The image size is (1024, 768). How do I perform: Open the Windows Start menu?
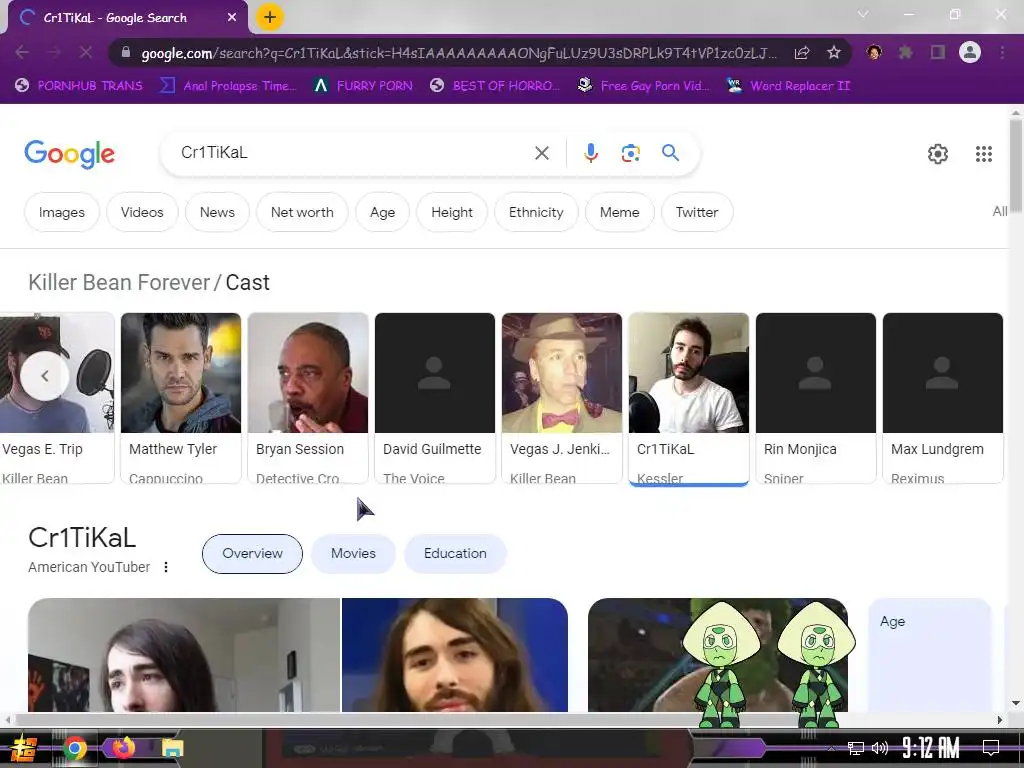(24, 748)
